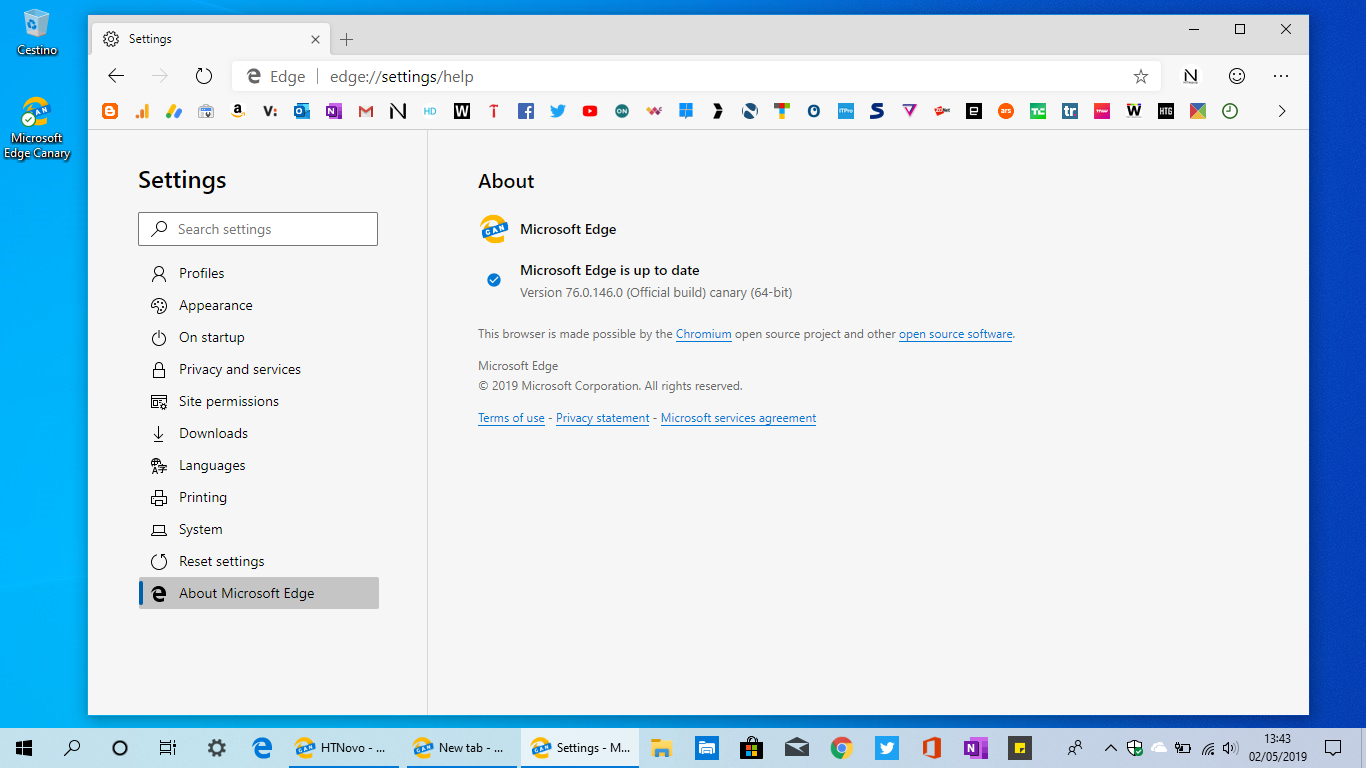This screenshot has height=768, width=1366.
Task: Focus the Search settings field
Action: pos(258,229)
